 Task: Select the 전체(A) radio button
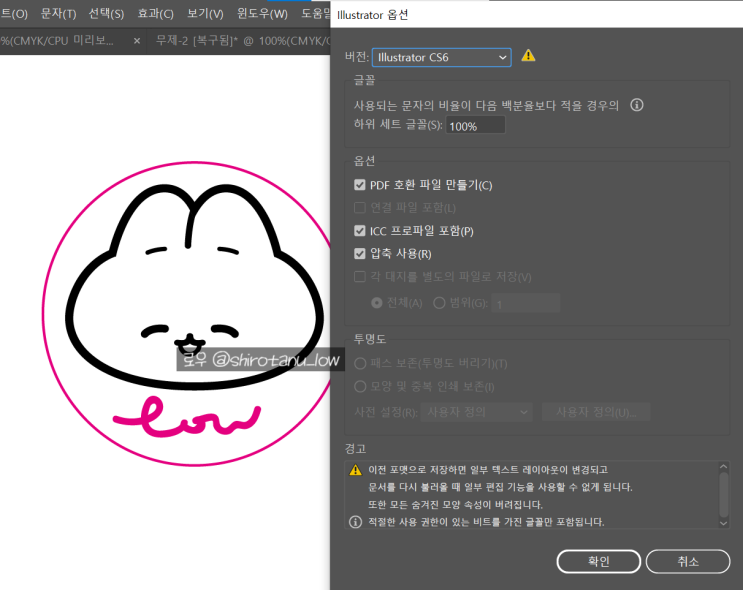coord(377,303)
